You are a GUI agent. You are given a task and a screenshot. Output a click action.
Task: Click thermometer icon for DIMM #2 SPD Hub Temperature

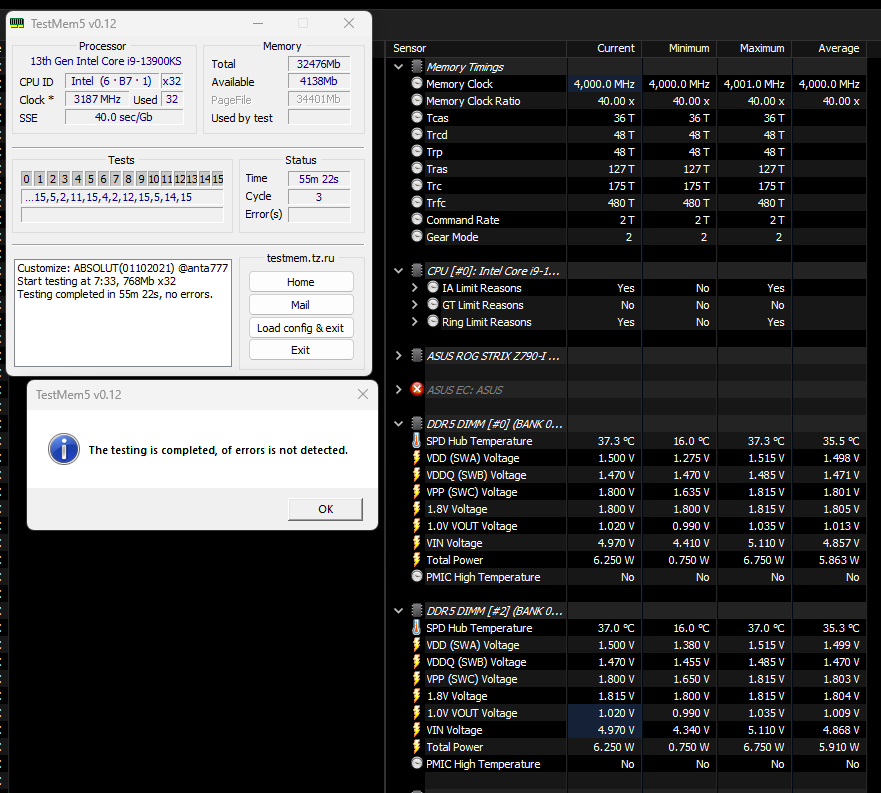pos(416,627)
